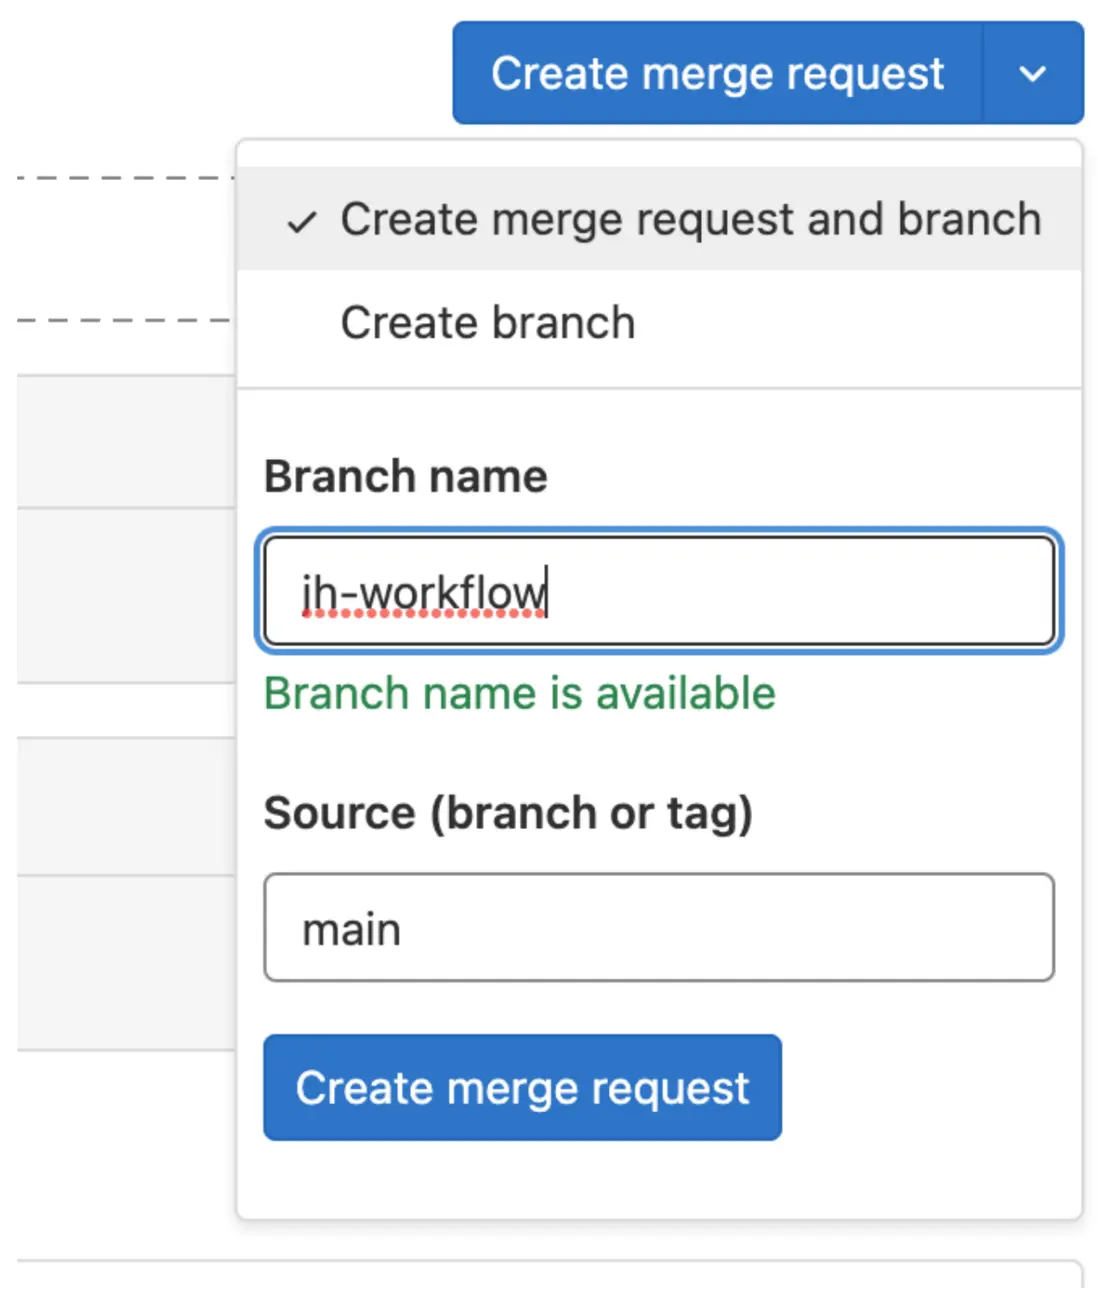Click the down-arrow icon on the blue split button

click(x=1032, y=74)
